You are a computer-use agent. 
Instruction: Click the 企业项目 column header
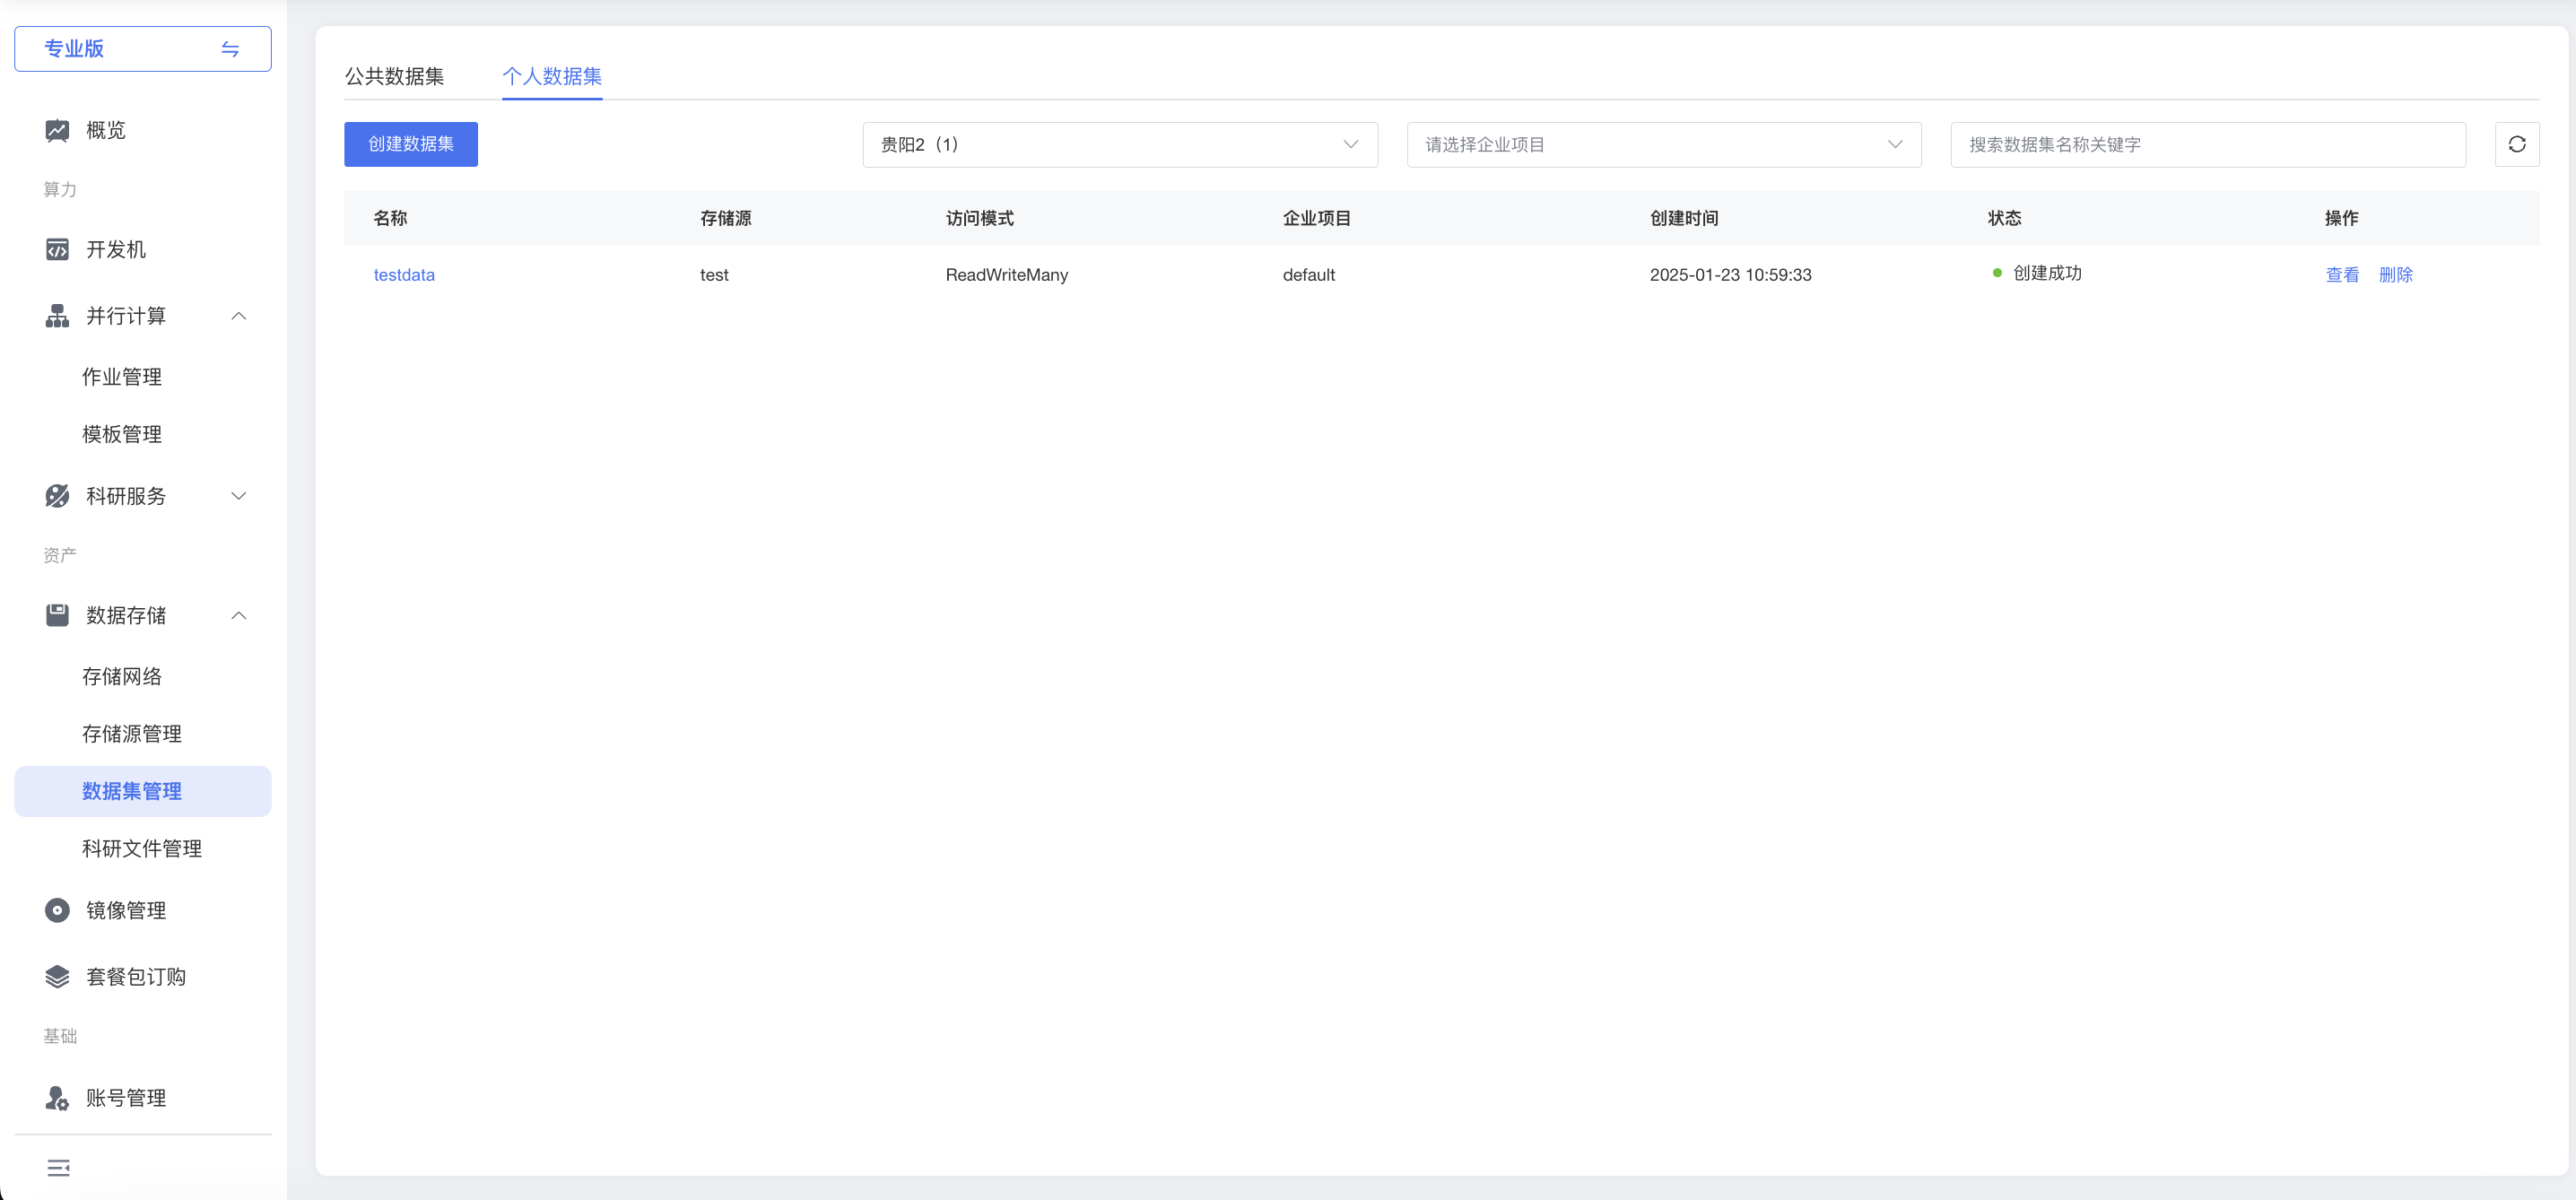click(1317, 218)
